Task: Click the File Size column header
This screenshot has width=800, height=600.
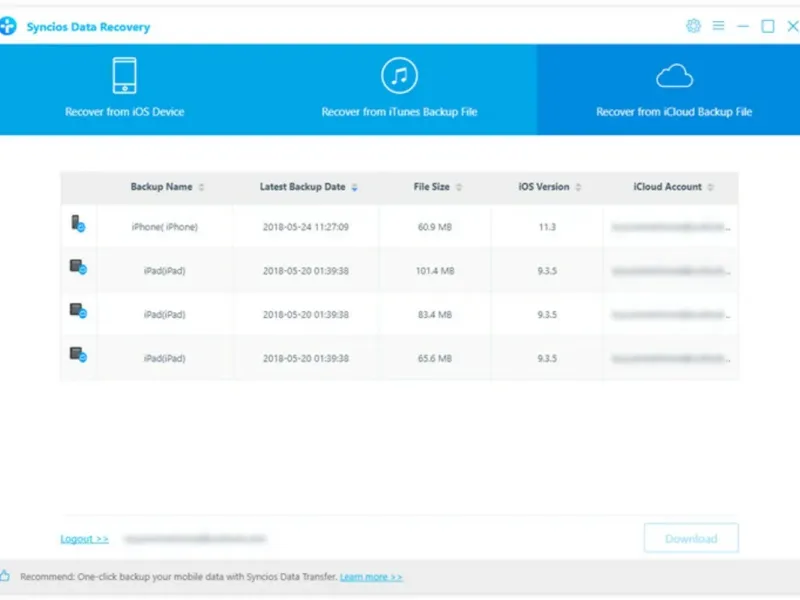Action: pyautogui.click(x=432, y=187)
